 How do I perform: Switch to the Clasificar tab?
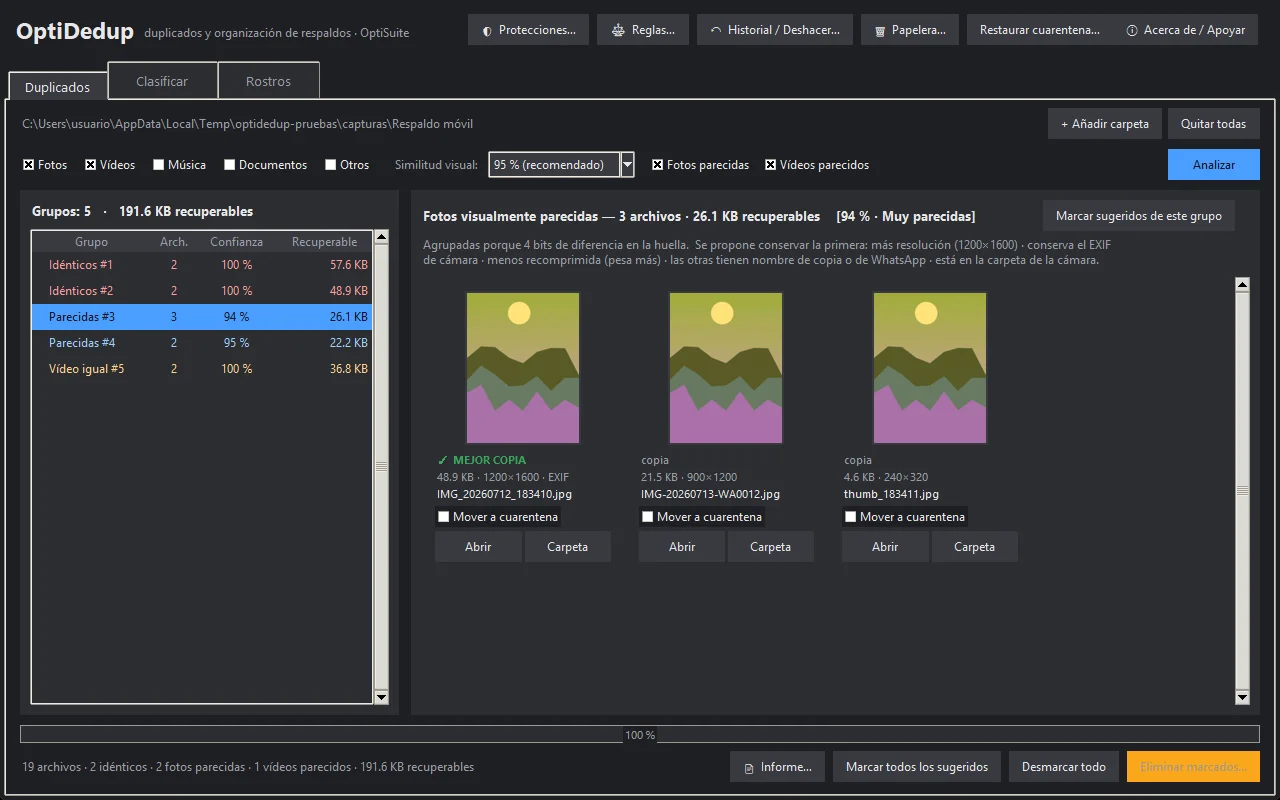(162, 81)
